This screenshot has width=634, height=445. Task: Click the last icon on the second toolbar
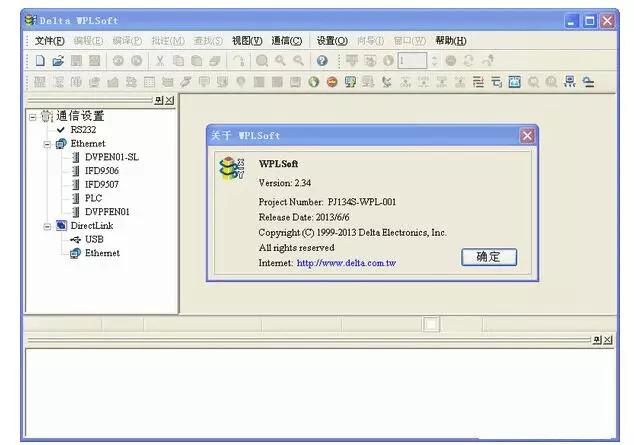click(x=588, y=82)
